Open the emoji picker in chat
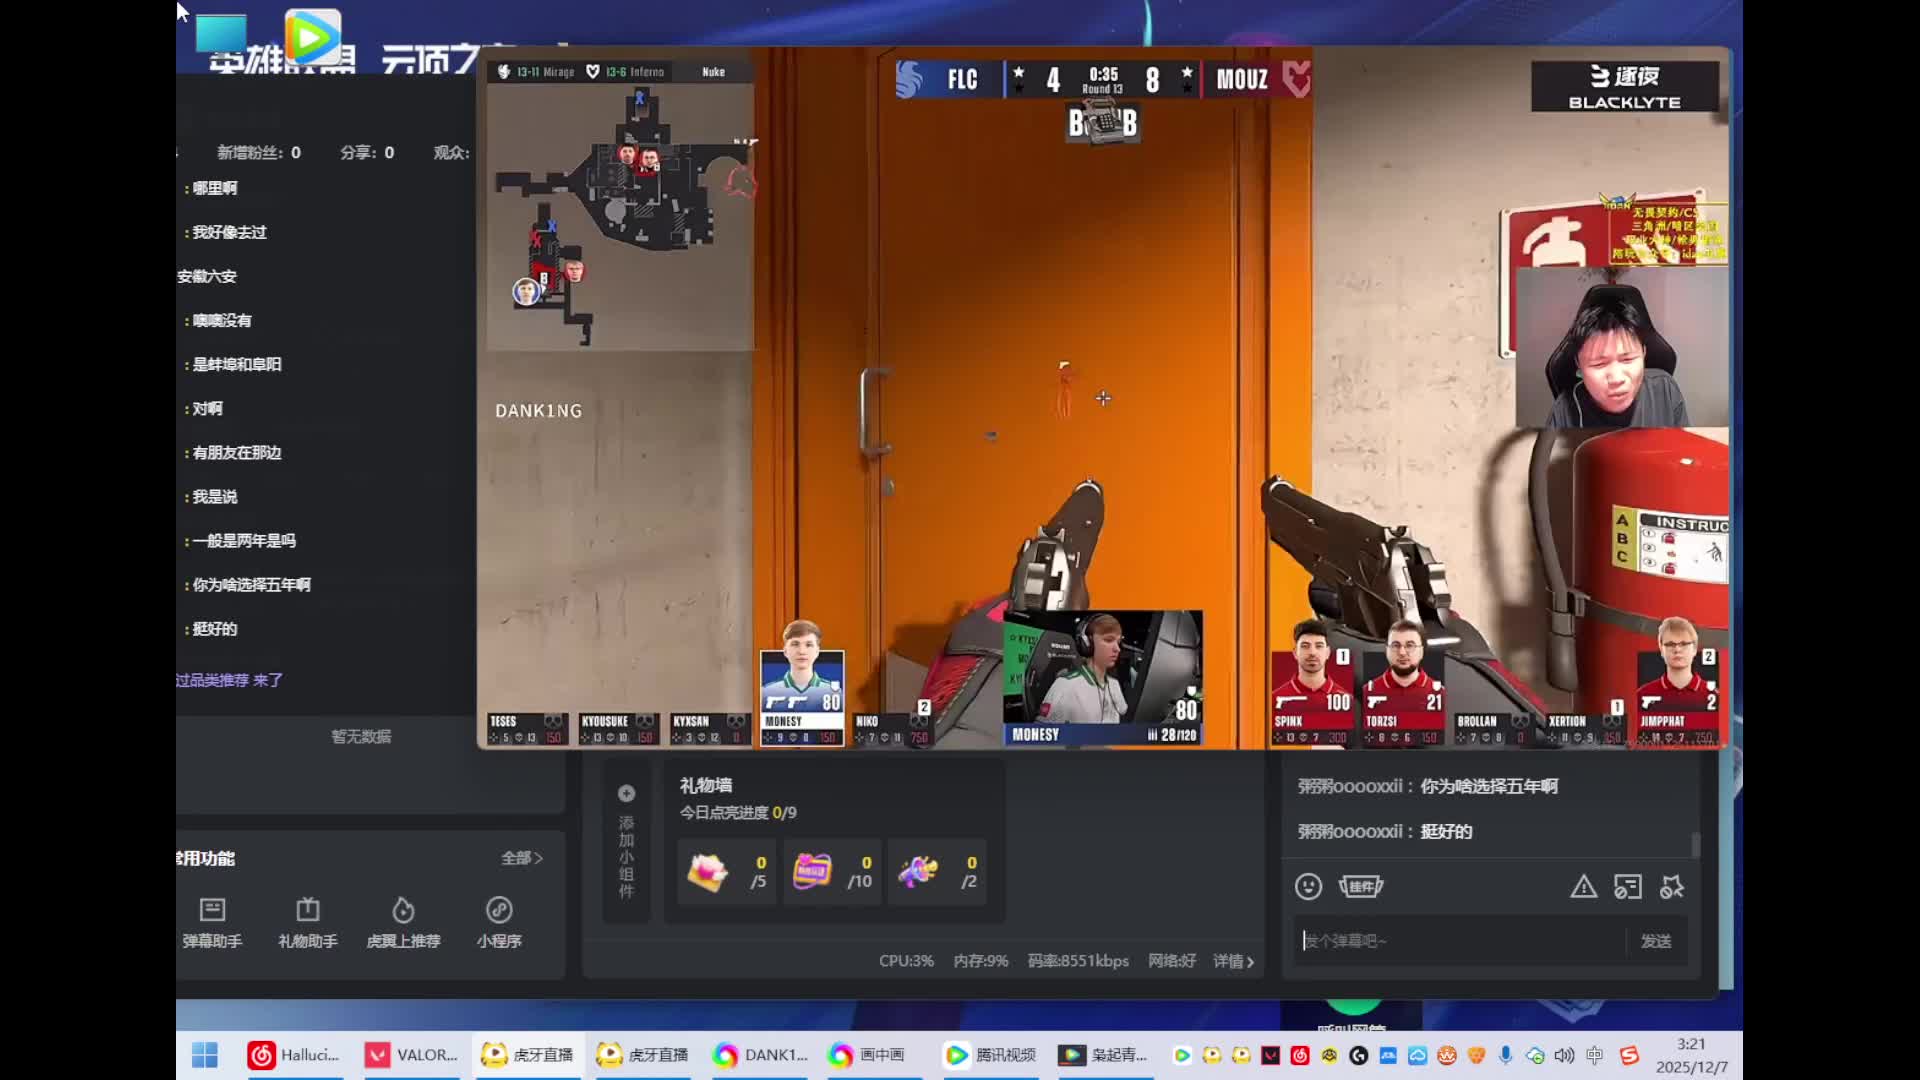 [1308, 886]
